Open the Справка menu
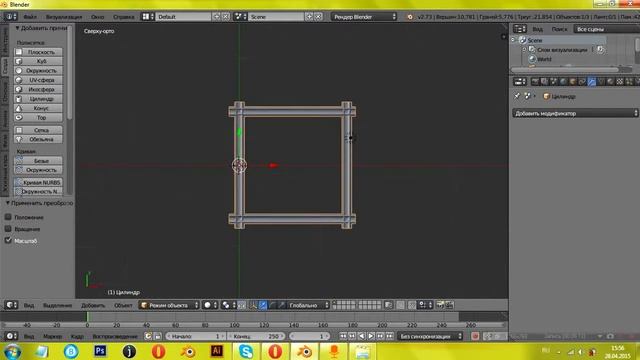 (x=124, y=17)
